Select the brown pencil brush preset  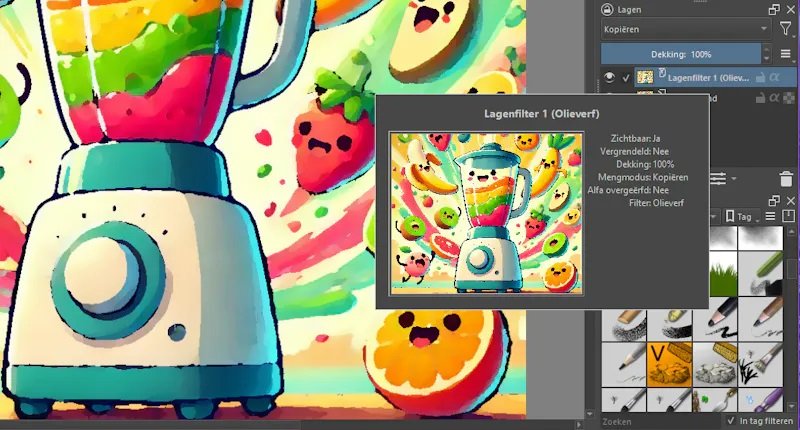pyautogui.click(x=760, y=320)
